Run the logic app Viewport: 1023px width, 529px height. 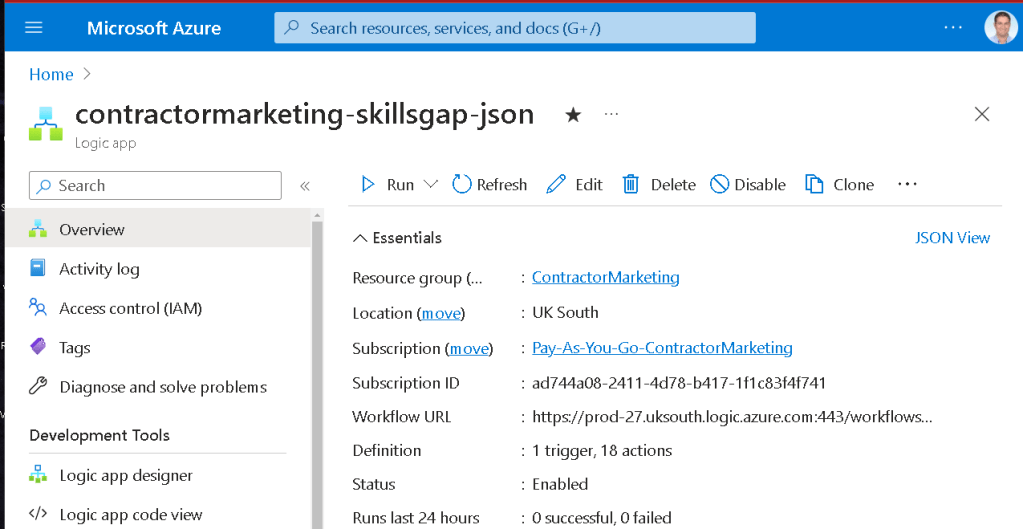click(x=388, y=185)
